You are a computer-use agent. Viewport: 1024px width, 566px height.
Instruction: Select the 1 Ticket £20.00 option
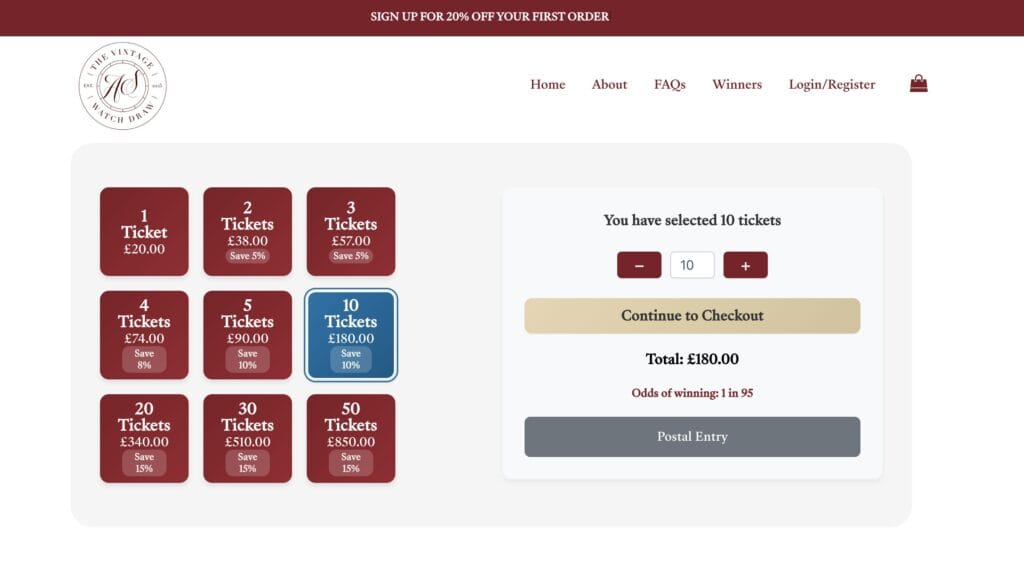tap(144, 231)
